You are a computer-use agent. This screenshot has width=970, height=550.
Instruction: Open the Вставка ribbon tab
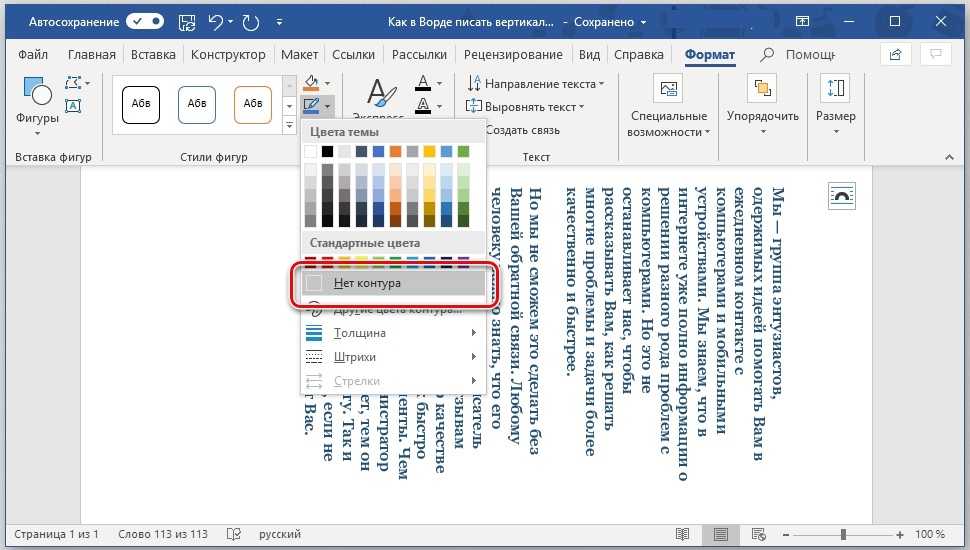[153, 55]
